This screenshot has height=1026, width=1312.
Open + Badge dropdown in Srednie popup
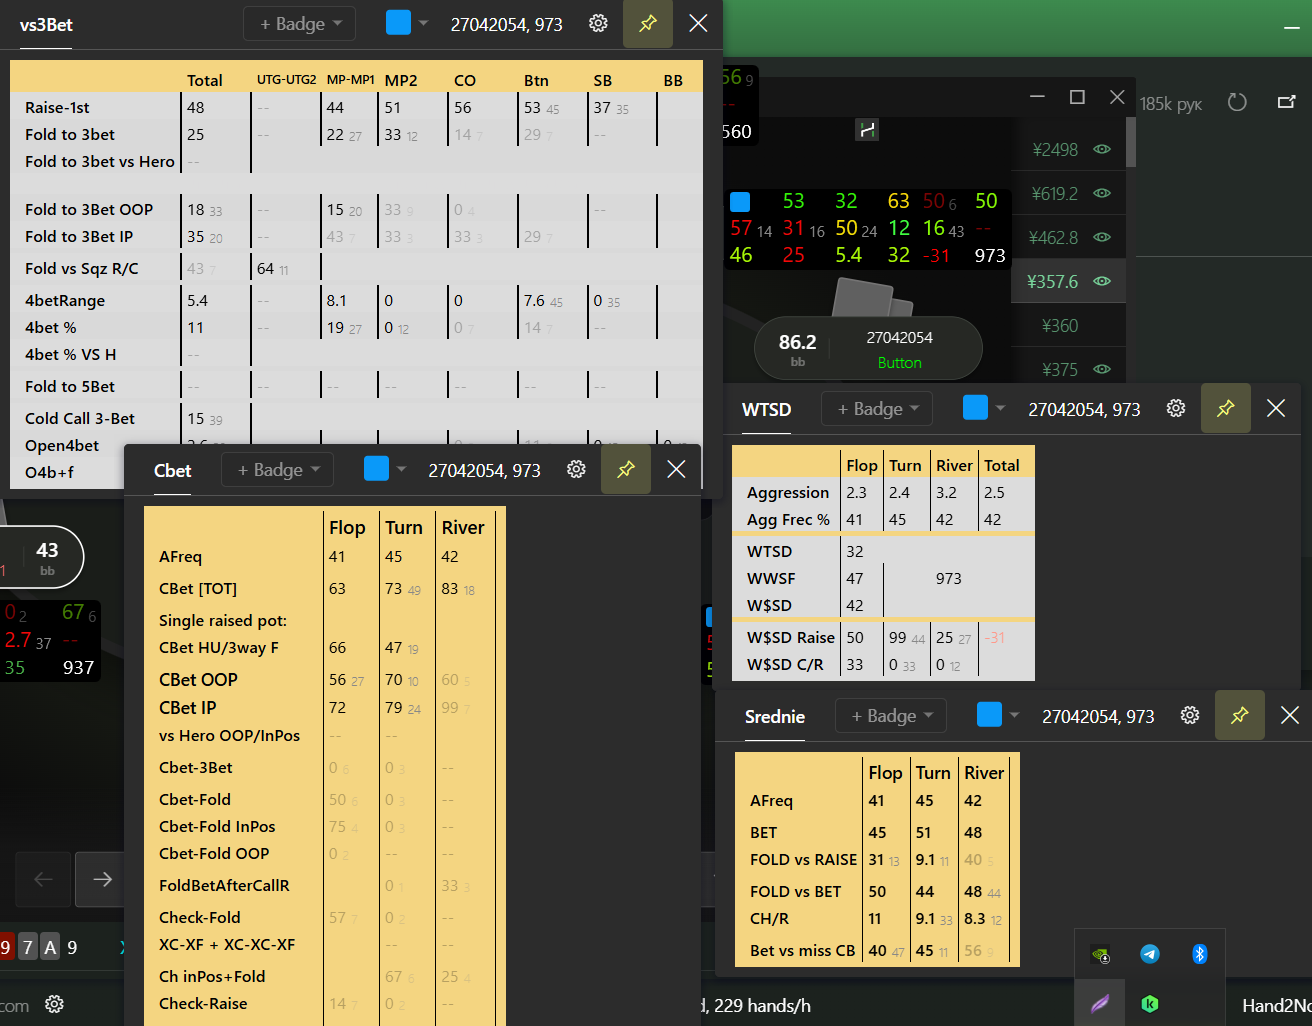(892, 716)
